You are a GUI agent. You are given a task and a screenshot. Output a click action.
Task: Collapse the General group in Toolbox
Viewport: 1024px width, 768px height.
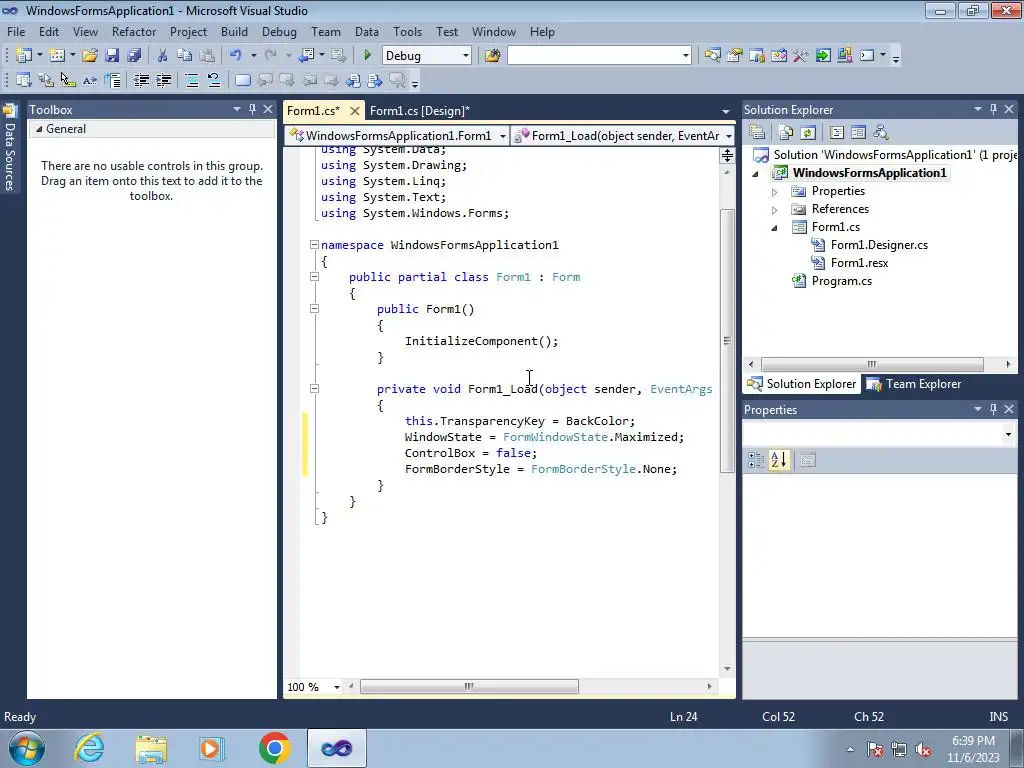(x=39, y=129)
